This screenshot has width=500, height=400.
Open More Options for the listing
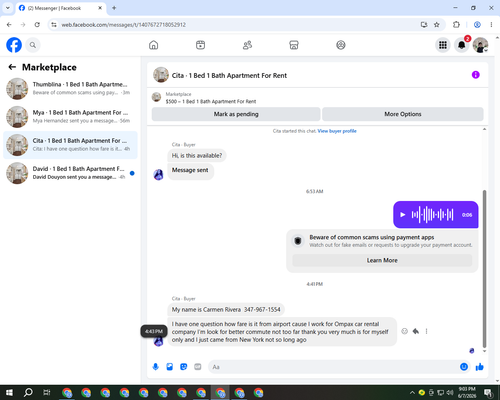click(x=403, y=114)
